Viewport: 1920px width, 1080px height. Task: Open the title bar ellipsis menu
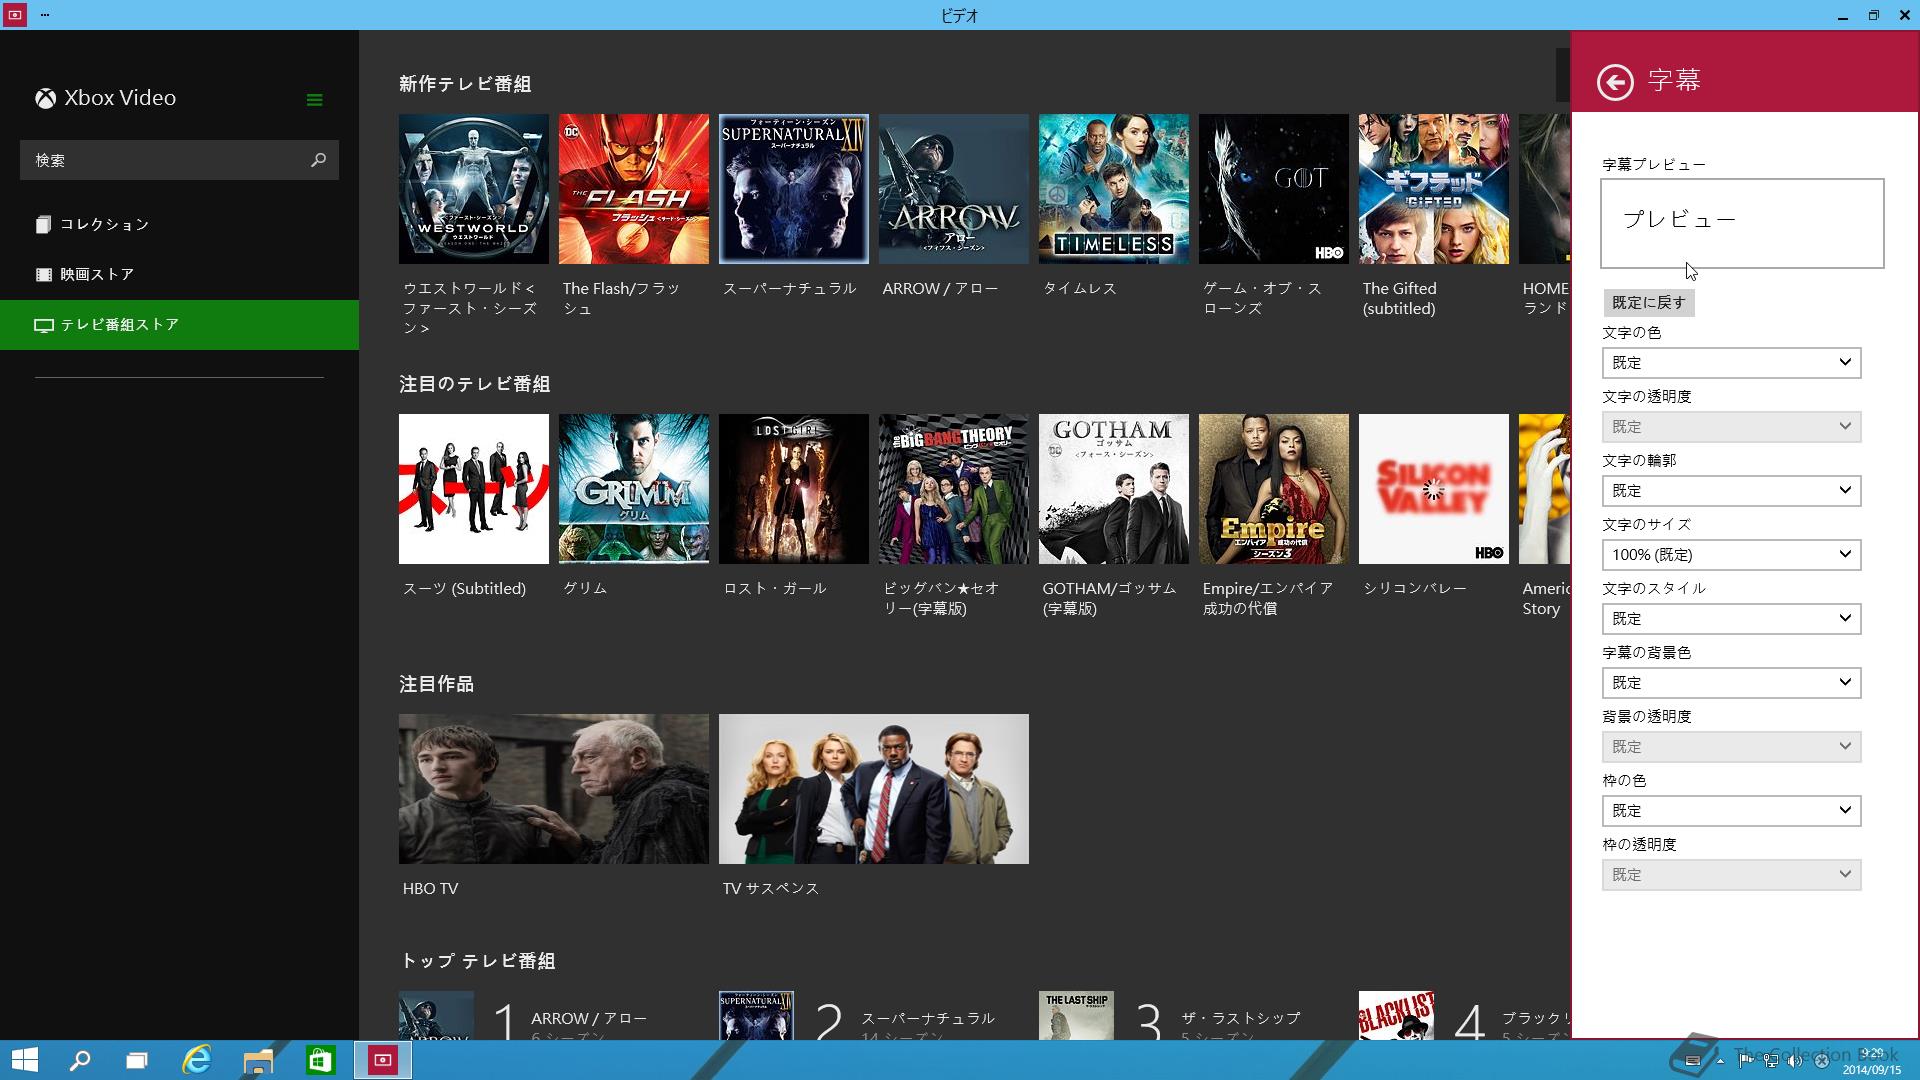tap(45, 15)
